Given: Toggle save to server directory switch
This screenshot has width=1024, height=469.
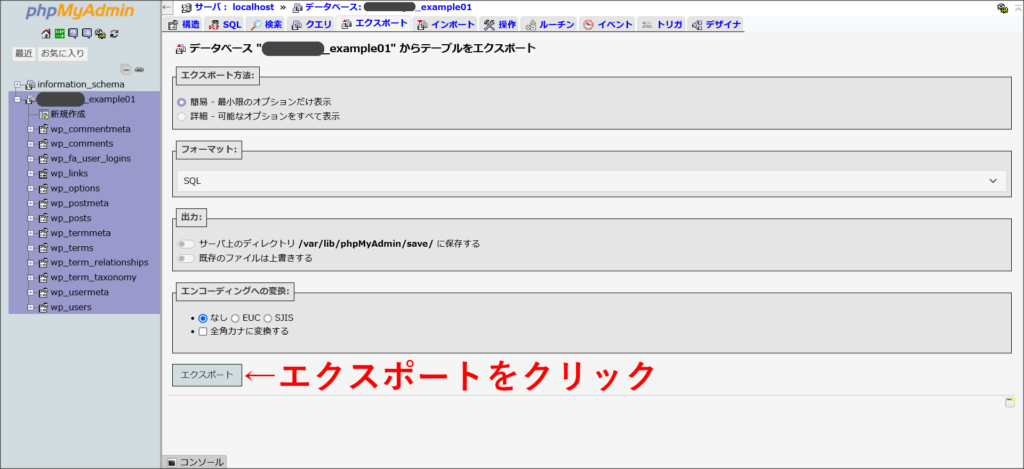Looking at the screenshot, I should pos(186,244).
